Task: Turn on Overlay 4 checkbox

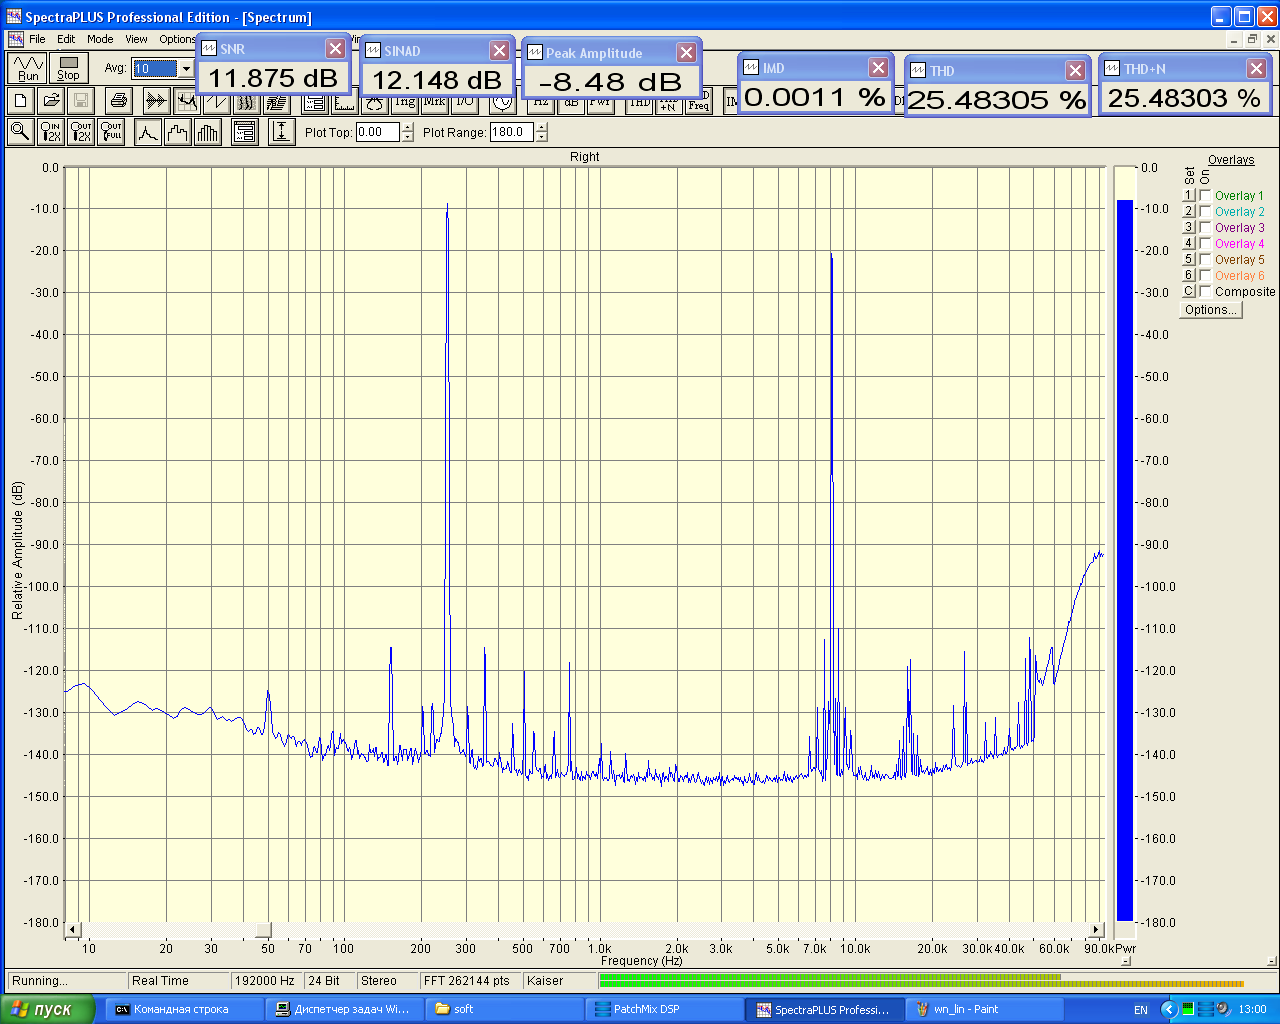Action: tap(1206, 244)
